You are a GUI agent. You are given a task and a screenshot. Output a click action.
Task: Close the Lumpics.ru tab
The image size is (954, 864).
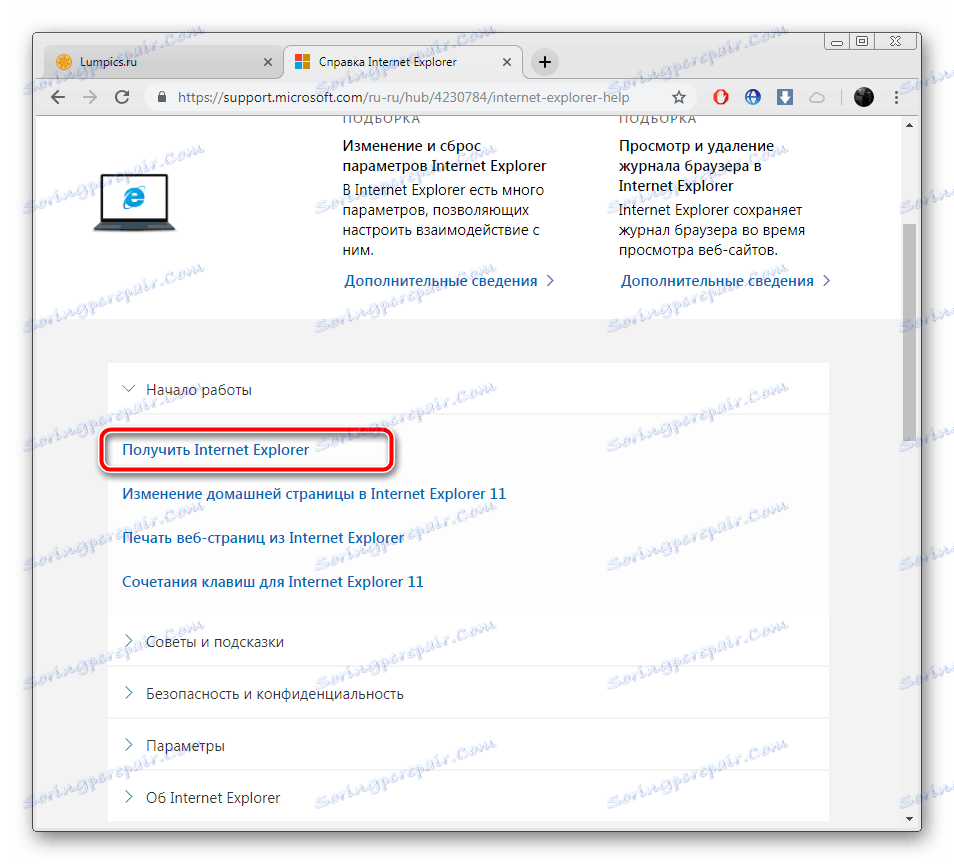coord(268,62)
